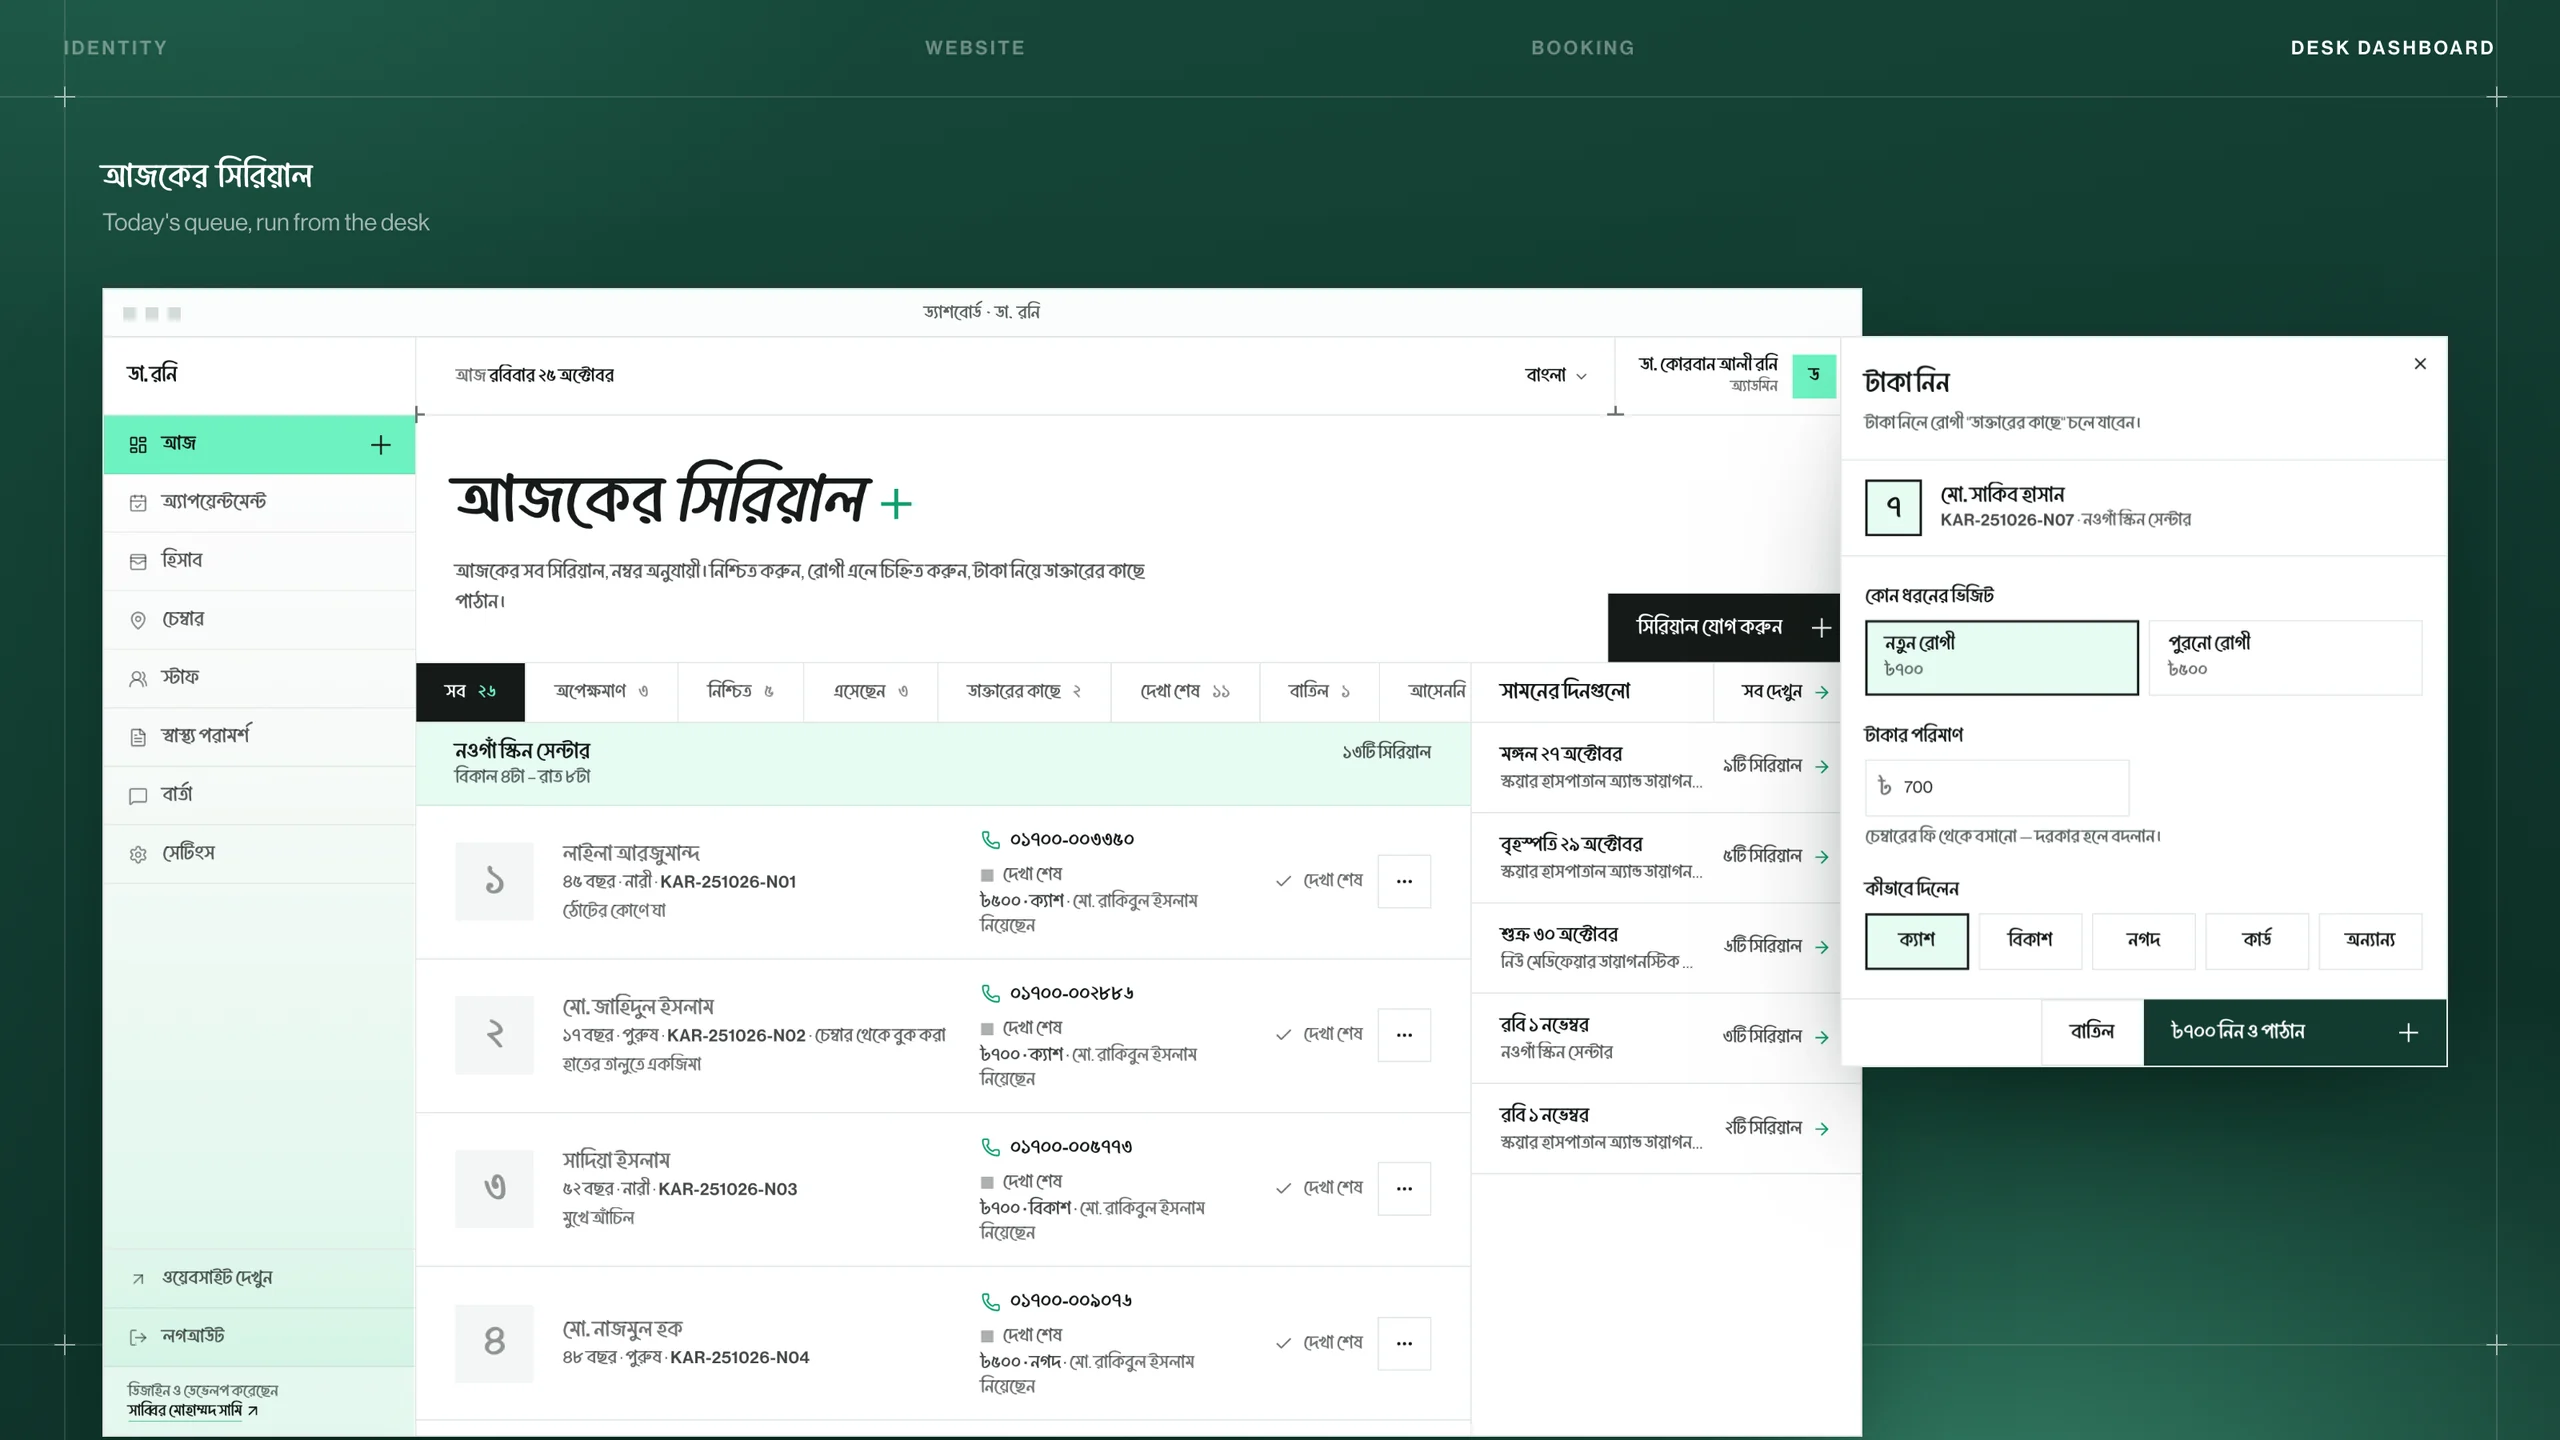Viewport: 2560px width, 1440px height.
Task: Open চেম্বার location pin icon
Action: pos(138,620)
